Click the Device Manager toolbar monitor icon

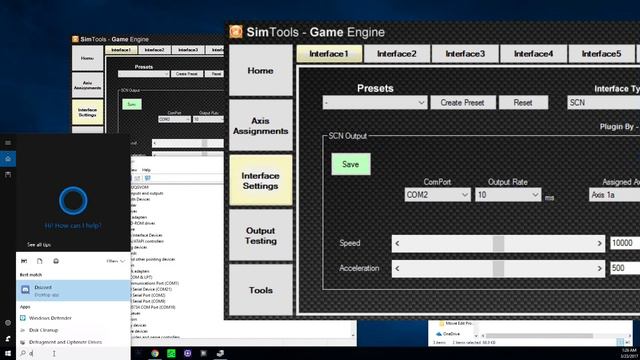click(148, 178)
